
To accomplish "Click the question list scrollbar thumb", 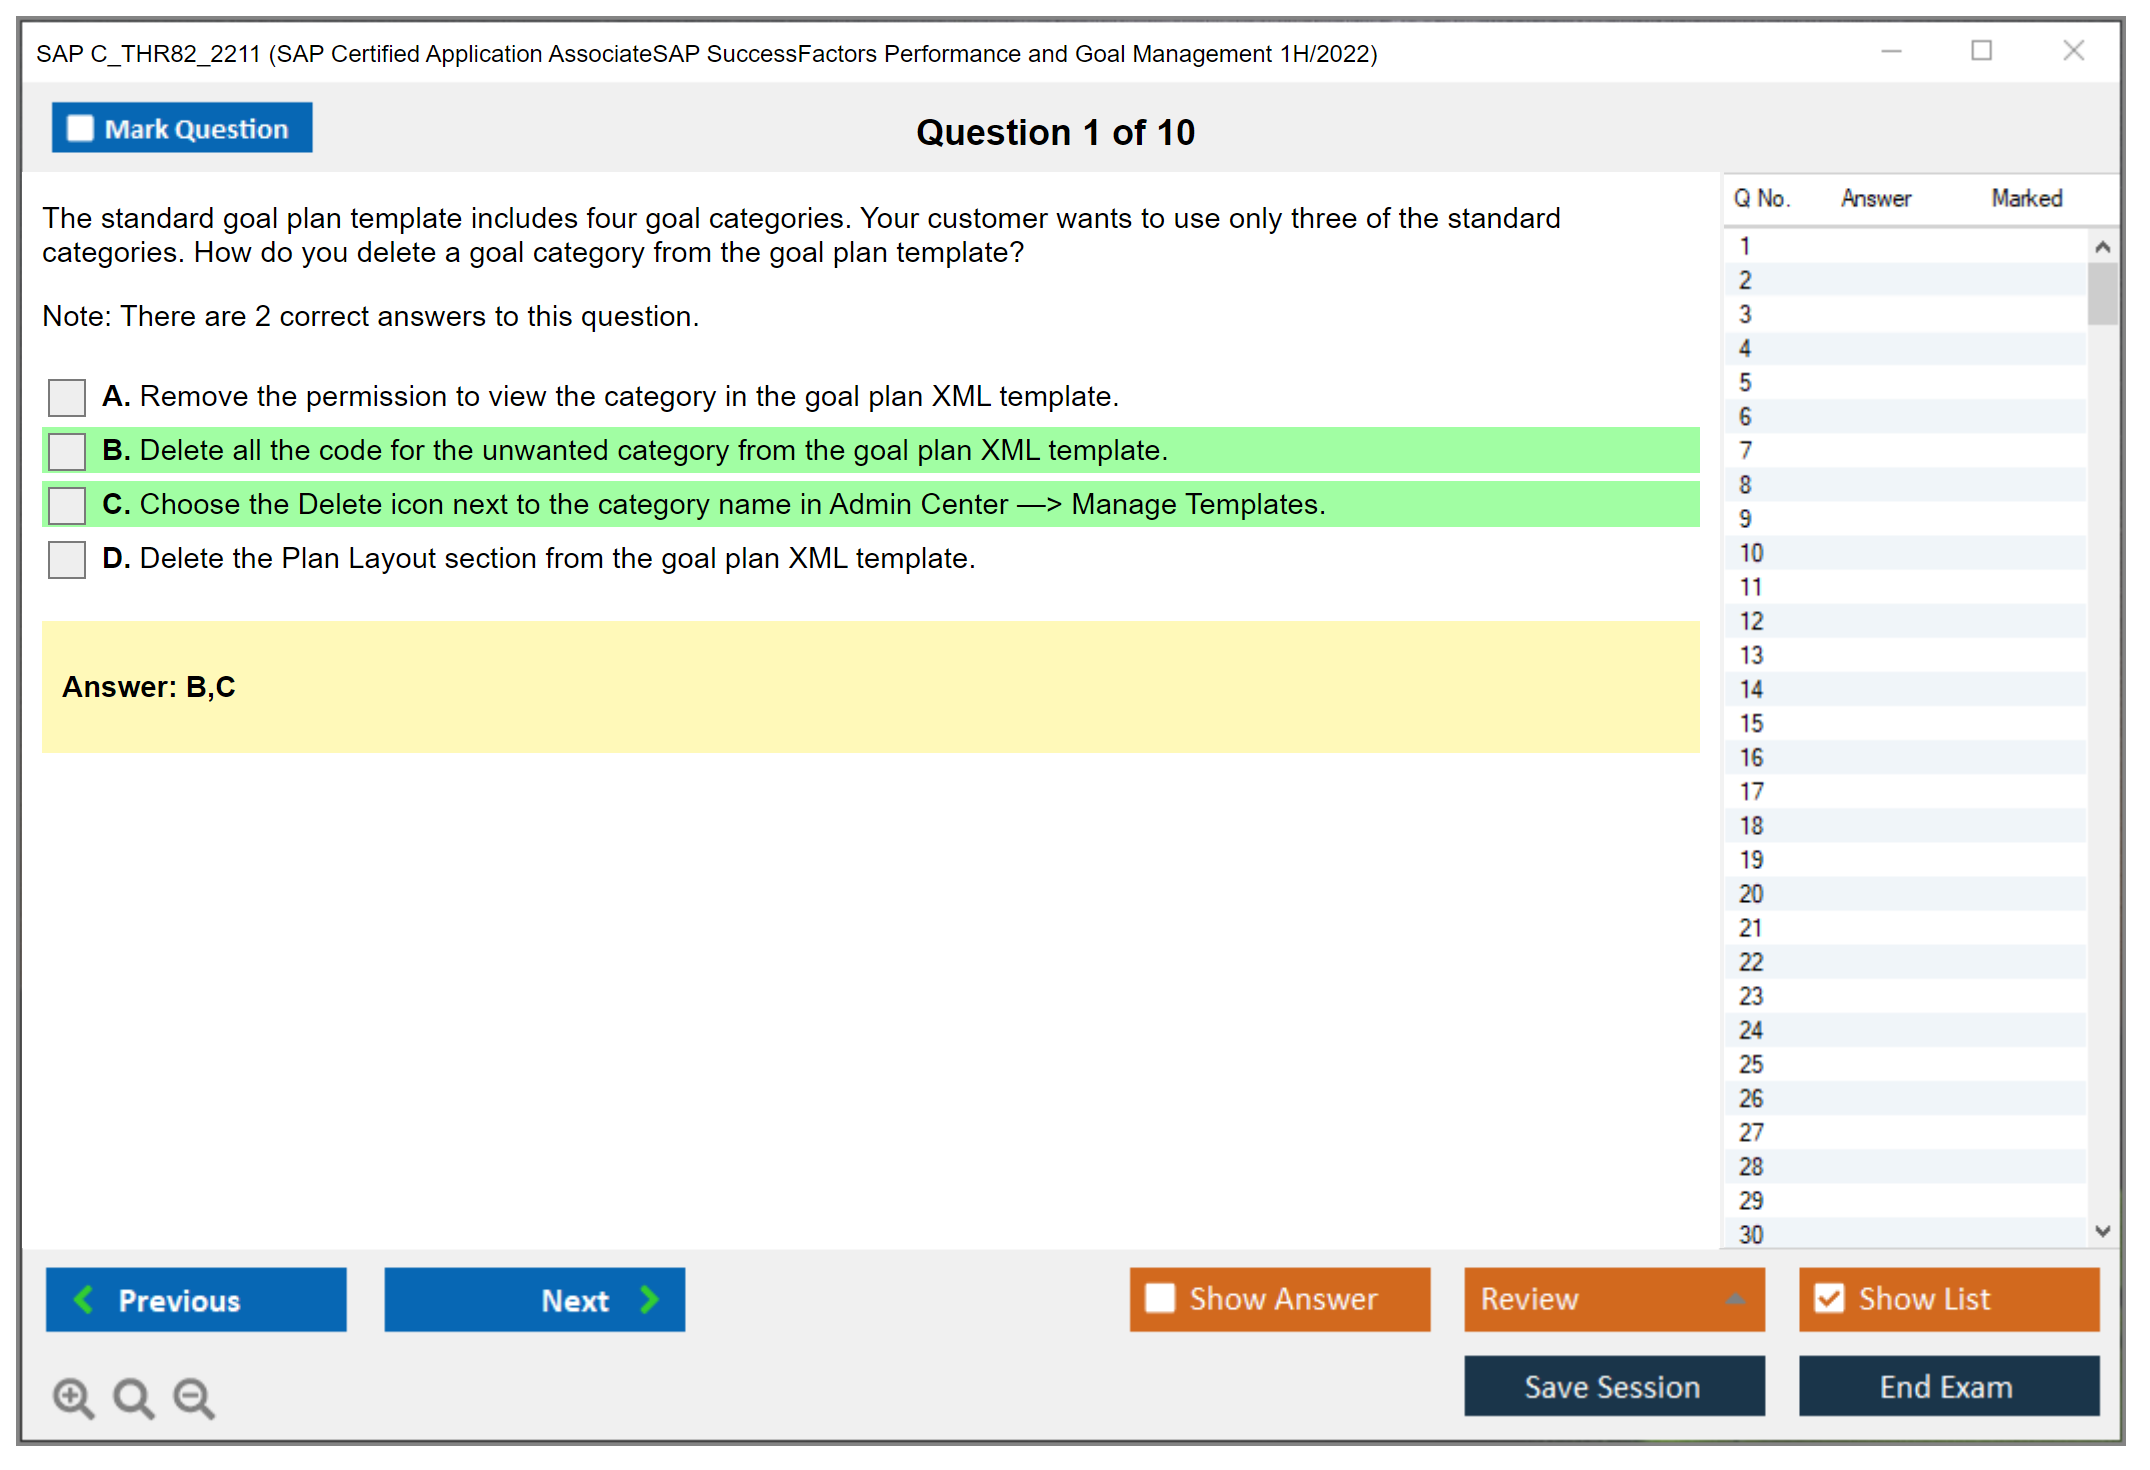I will [x=2102, y=293].
